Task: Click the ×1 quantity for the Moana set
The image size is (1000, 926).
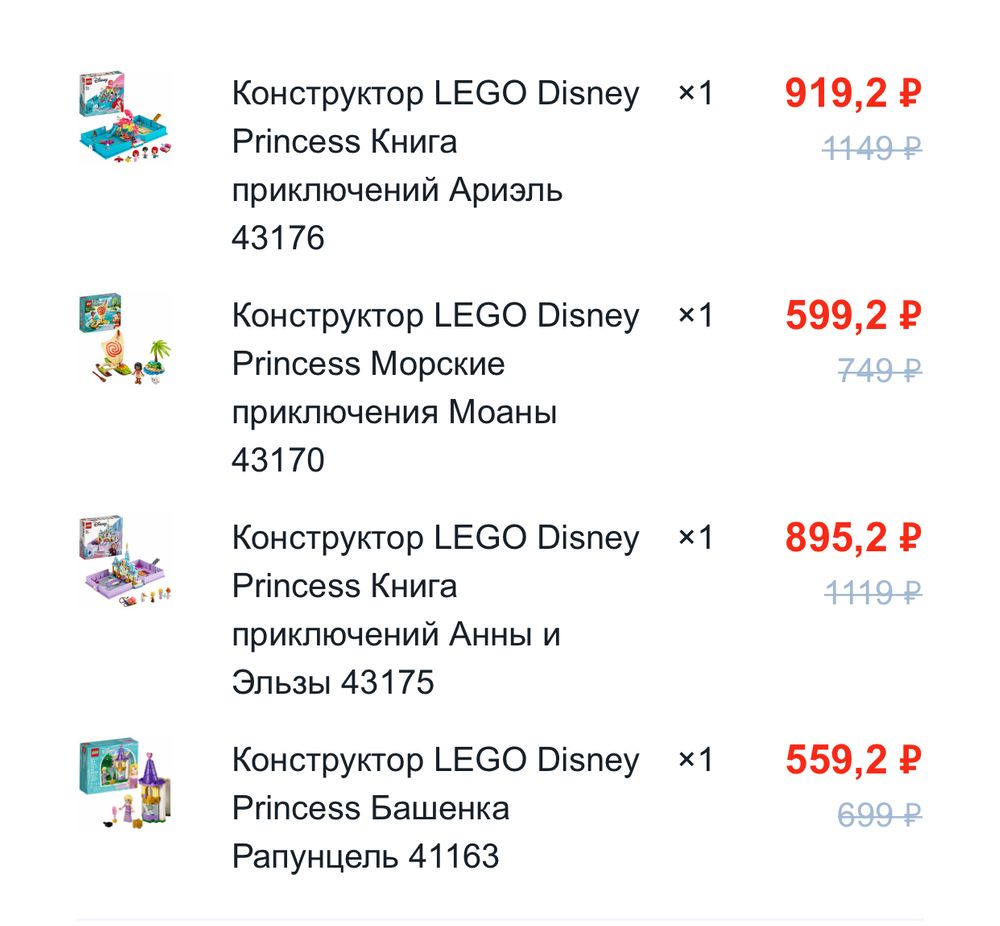Action: [696, 316]
